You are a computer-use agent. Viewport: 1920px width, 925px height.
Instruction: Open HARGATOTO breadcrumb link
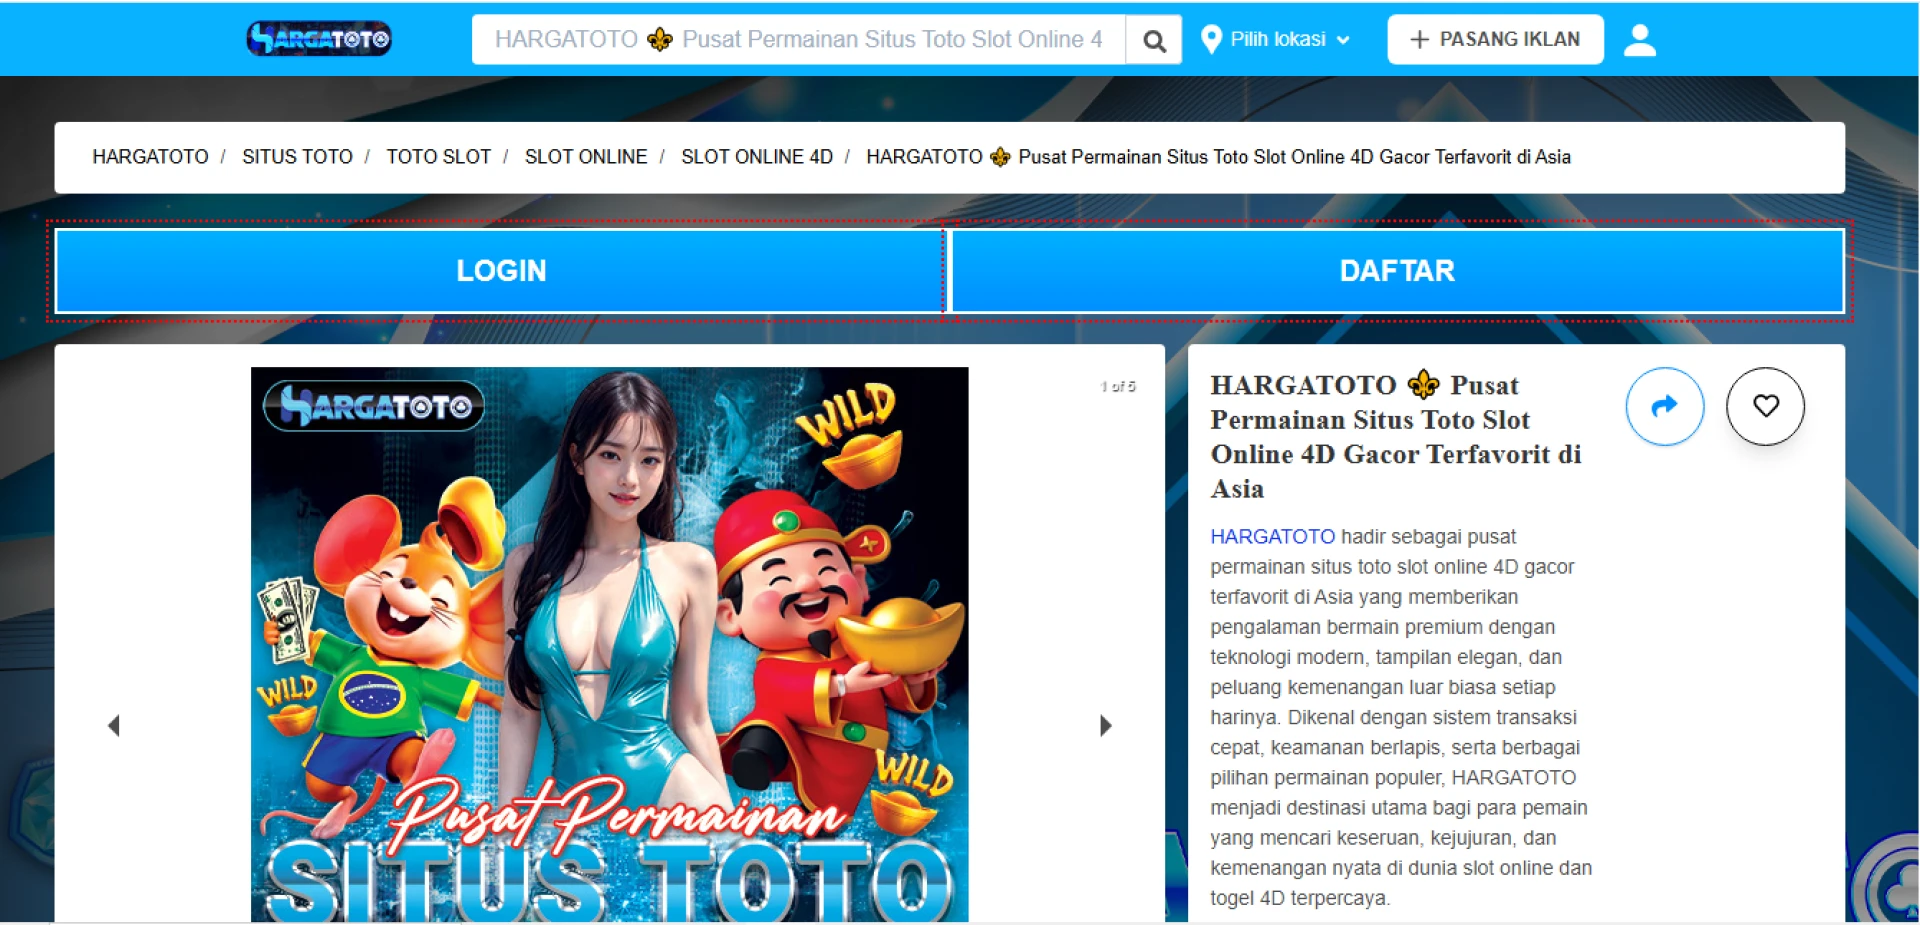point(150,157)
